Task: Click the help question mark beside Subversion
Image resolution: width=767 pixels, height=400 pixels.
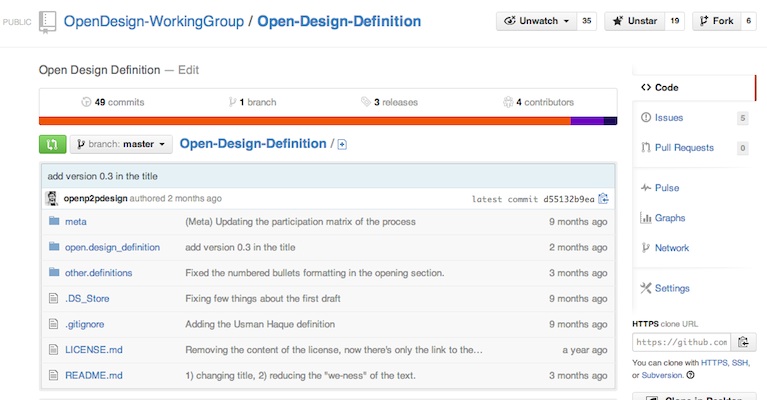Action: (x=690, y=375)
